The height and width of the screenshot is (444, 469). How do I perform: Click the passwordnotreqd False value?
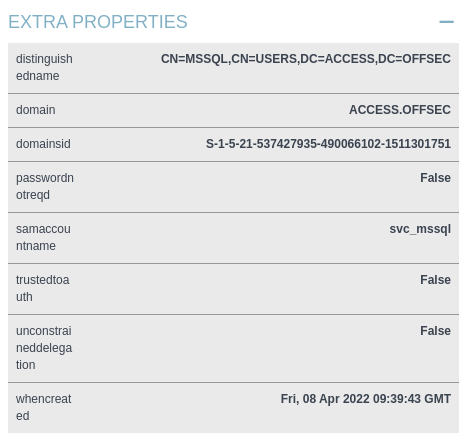click(x=435, y=178)
